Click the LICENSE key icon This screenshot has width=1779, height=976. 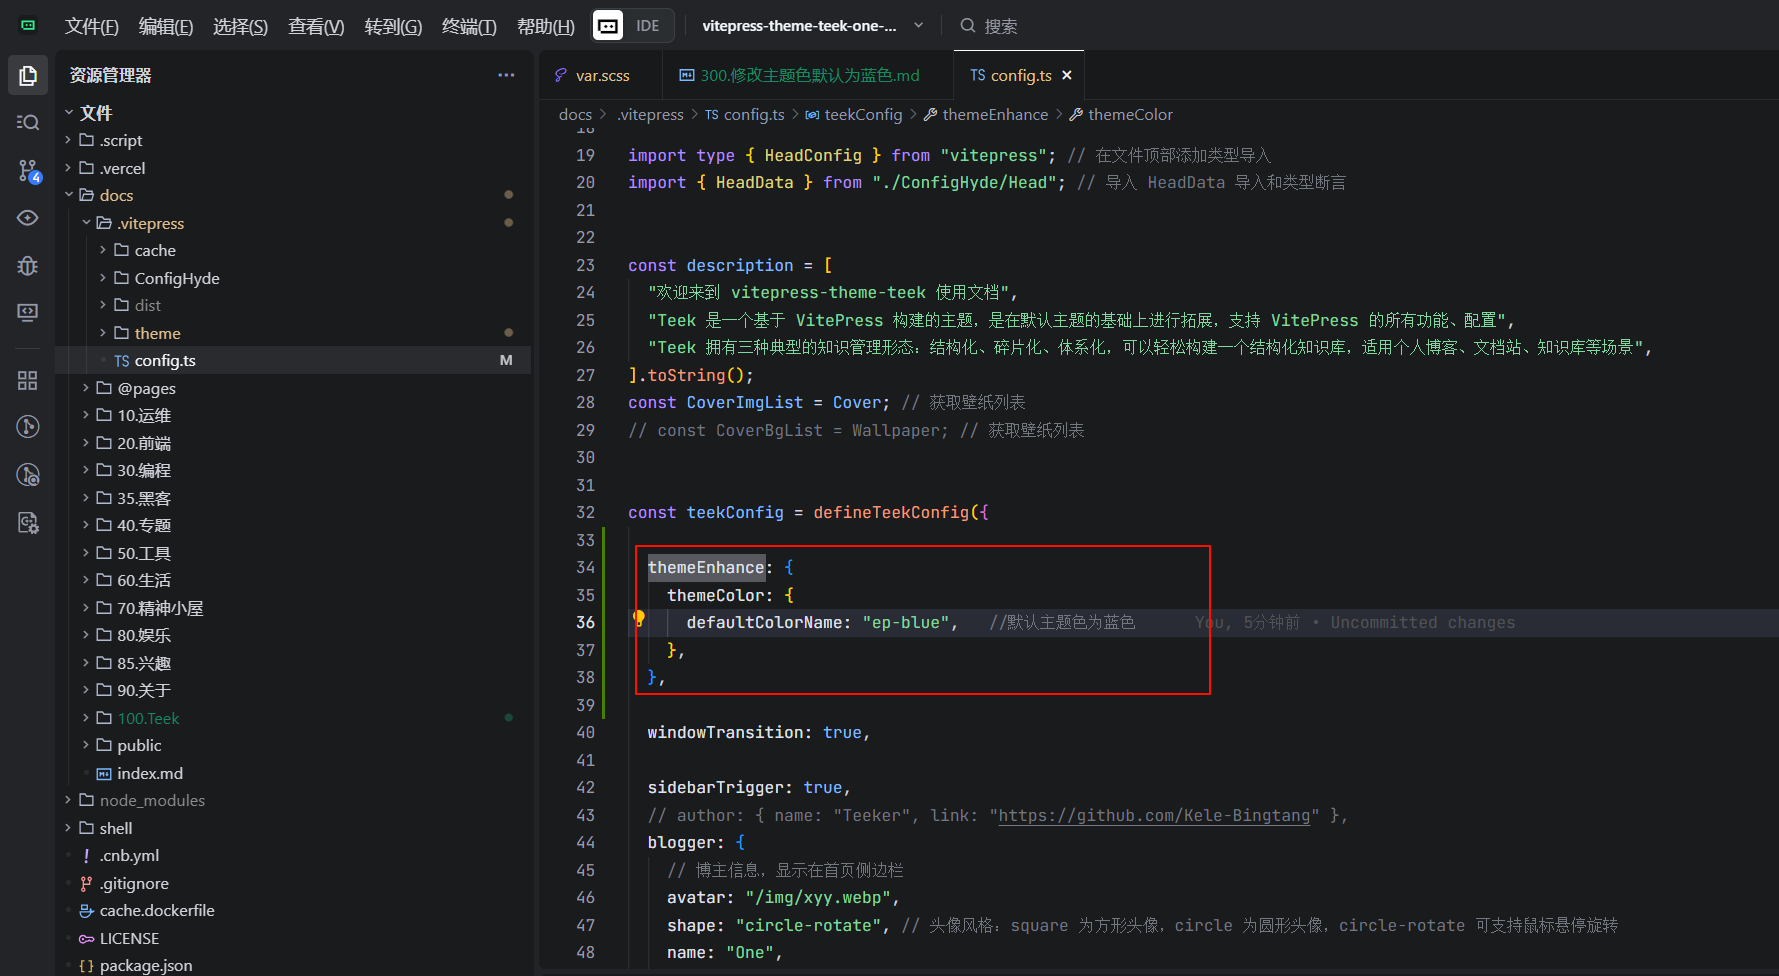click(86, 938)
